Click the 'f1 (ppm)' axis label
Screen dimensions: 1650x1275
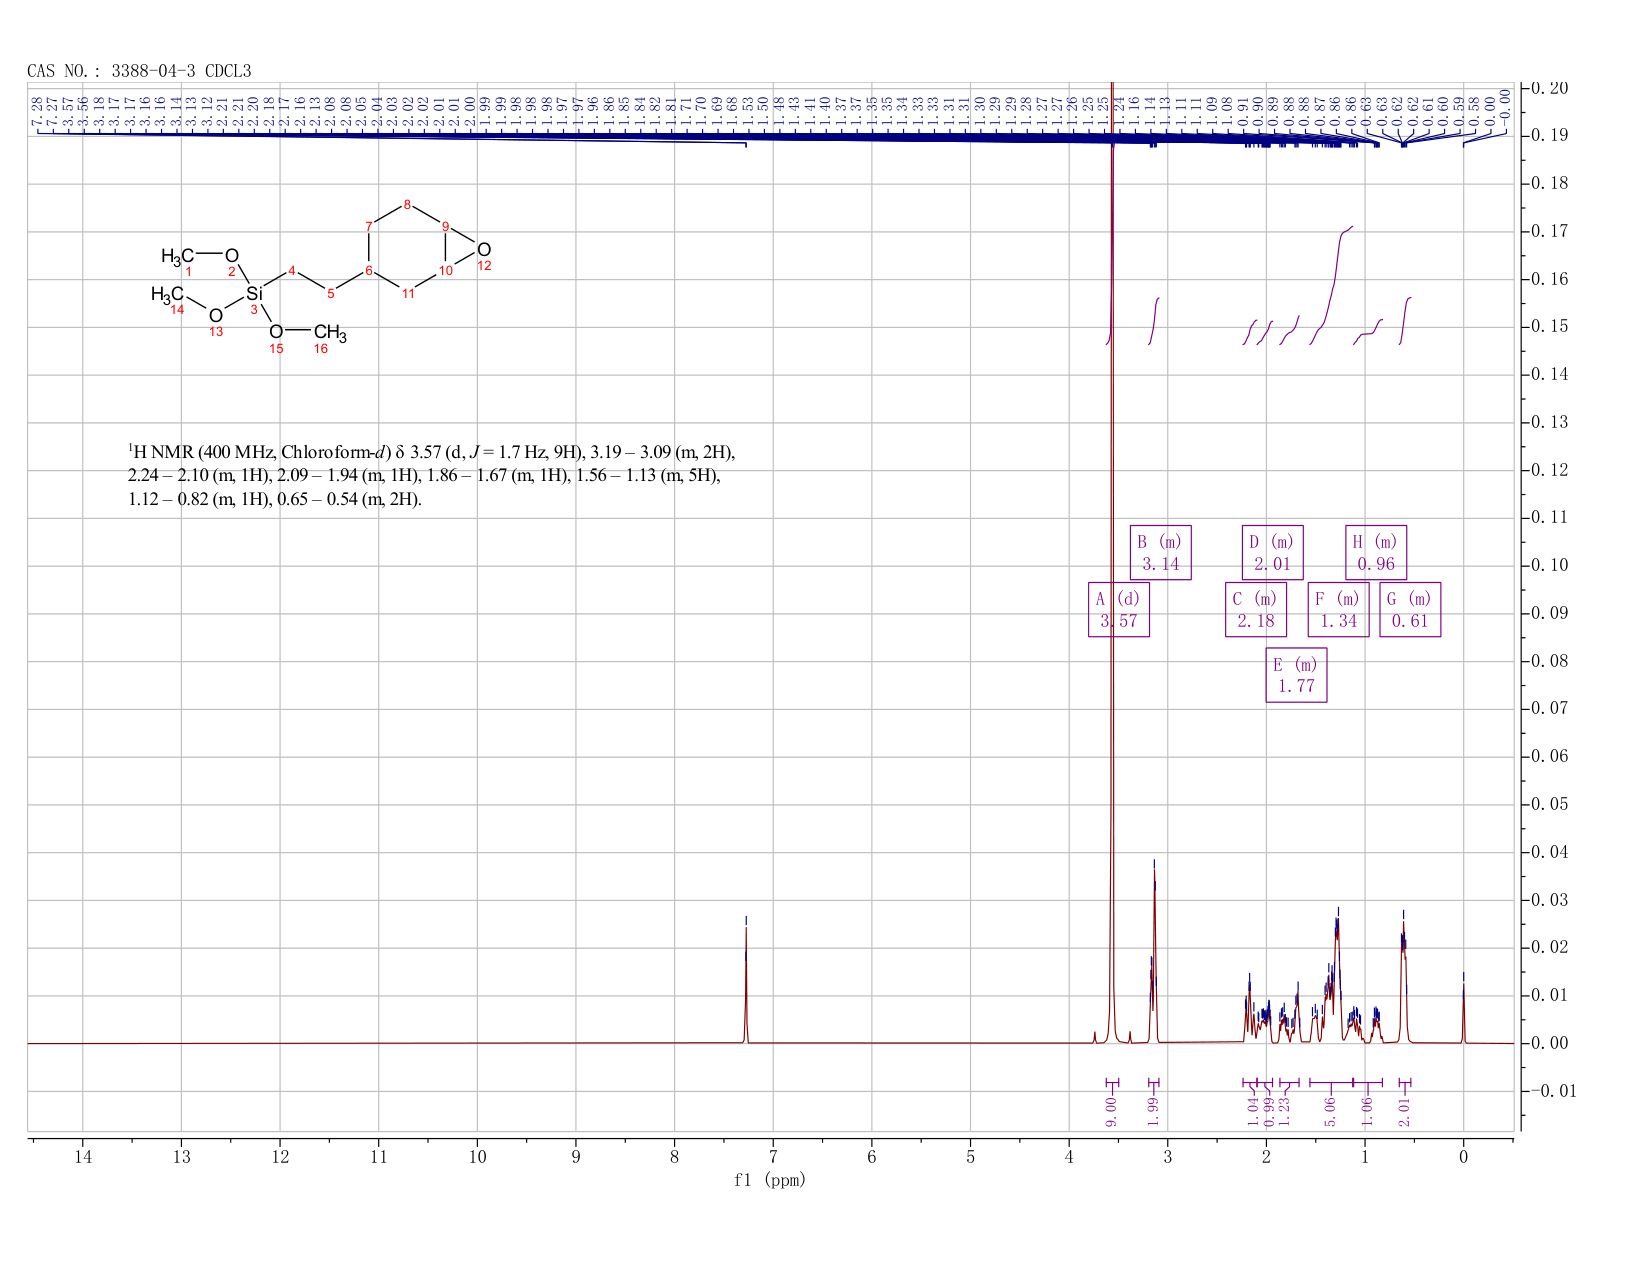[x=770, y=1180]
